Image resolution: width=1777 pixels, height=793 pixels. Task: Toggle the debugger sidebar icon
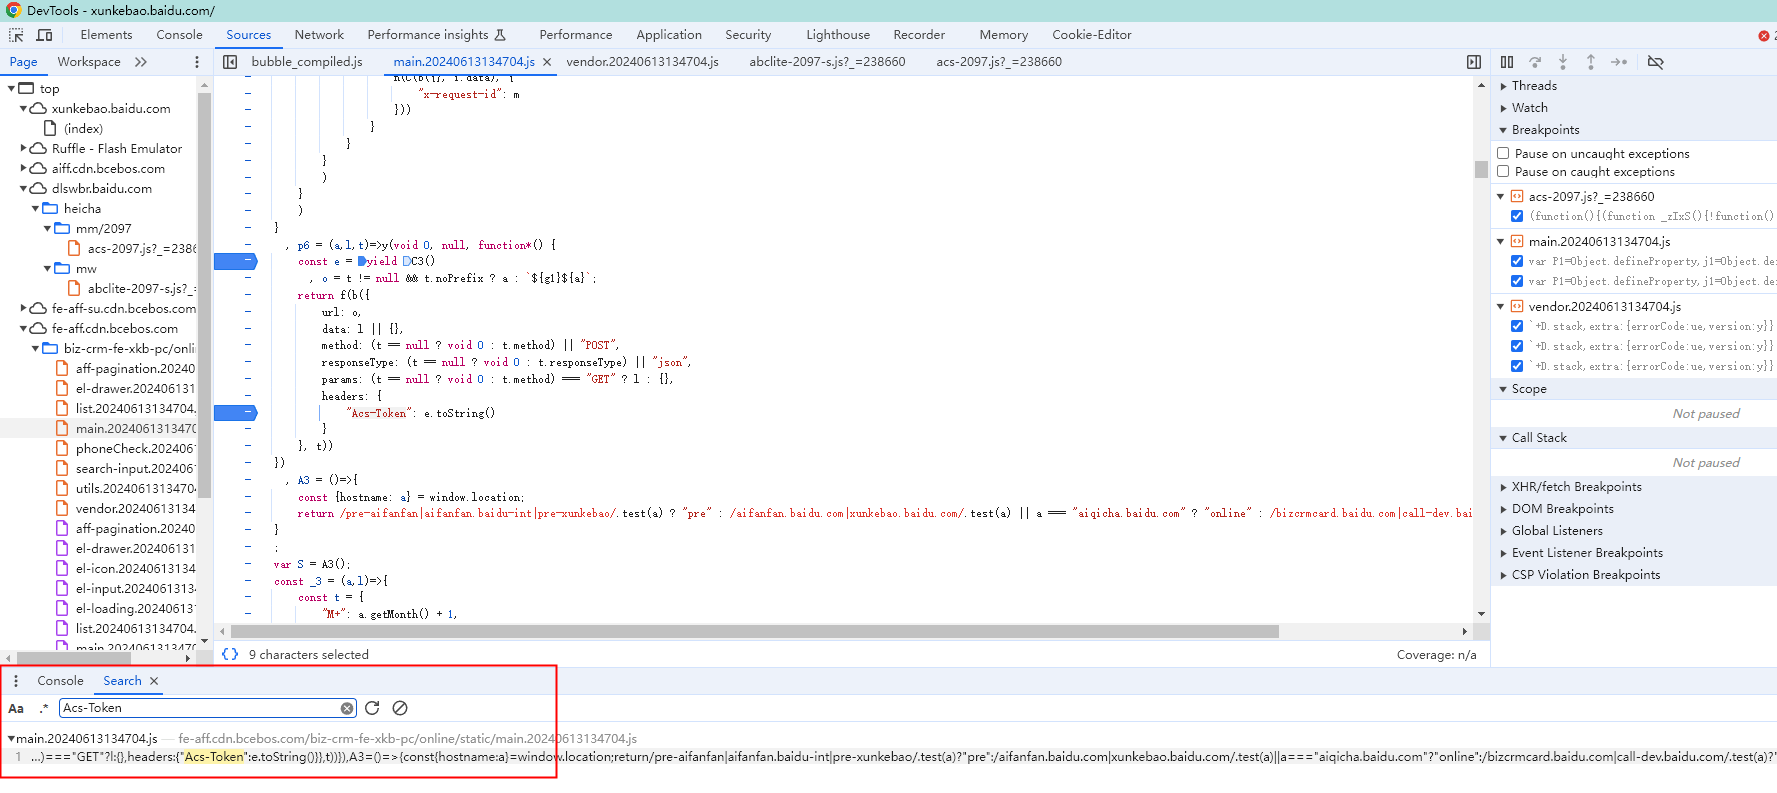[1473, 62]
